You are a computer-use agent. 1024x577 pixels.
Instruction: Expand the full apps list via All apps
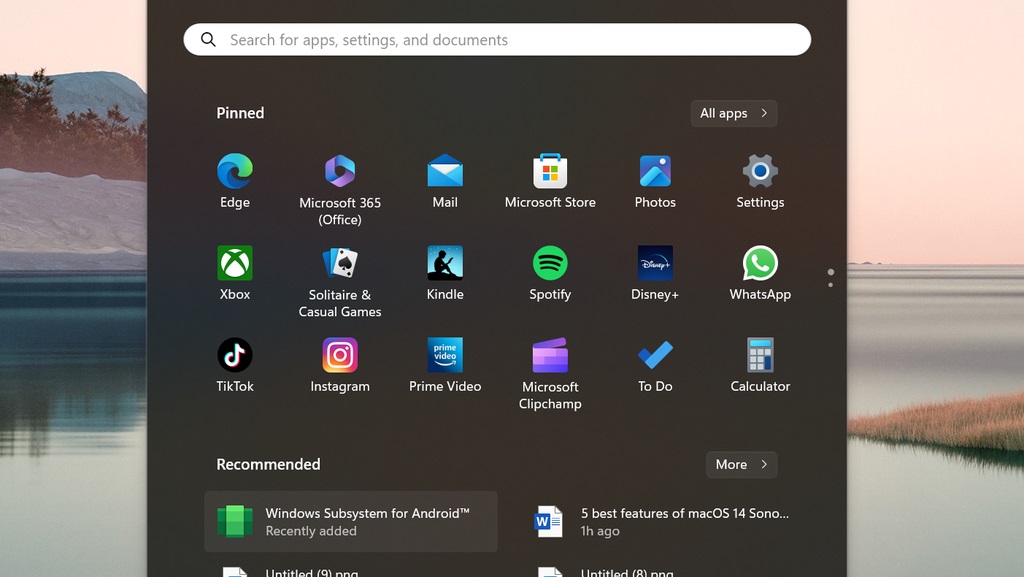tap(733, 113)
